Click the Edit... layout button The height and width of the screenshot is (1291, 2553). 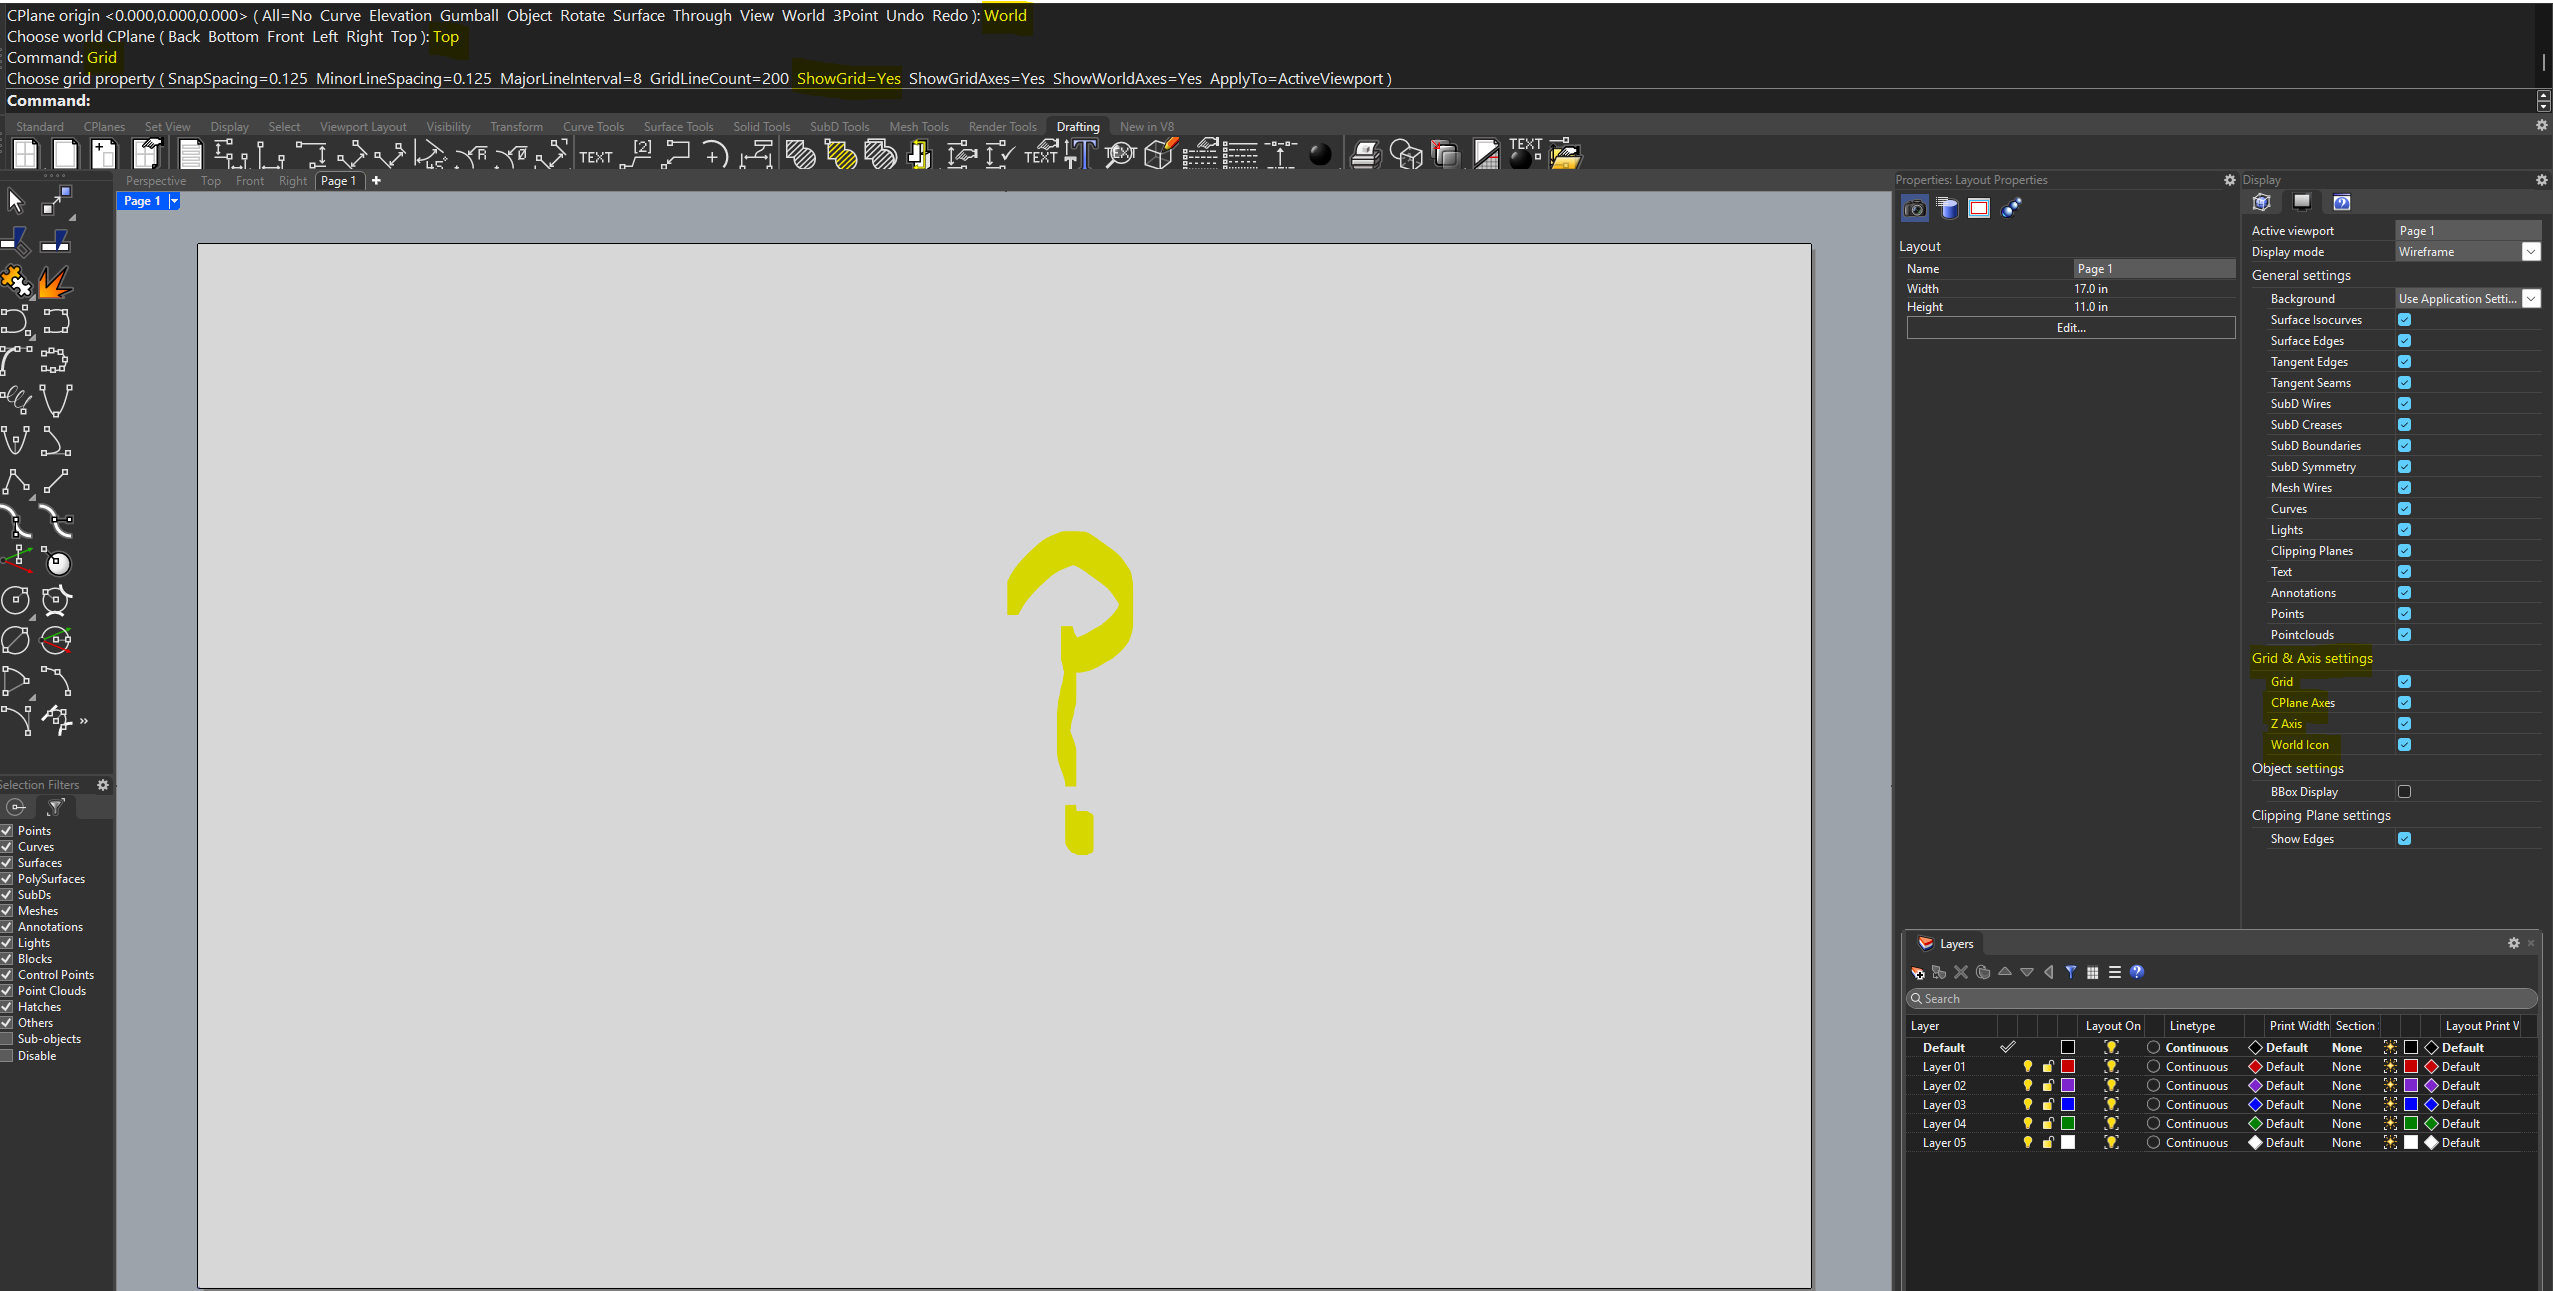(x=2070, y=328)
